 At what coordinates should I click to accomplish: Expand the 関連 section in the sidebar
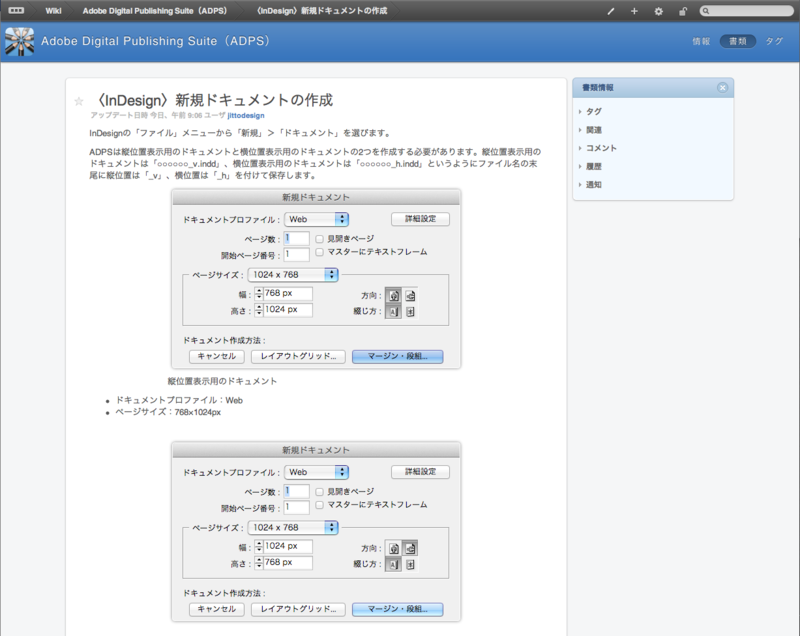click(591, 130)
